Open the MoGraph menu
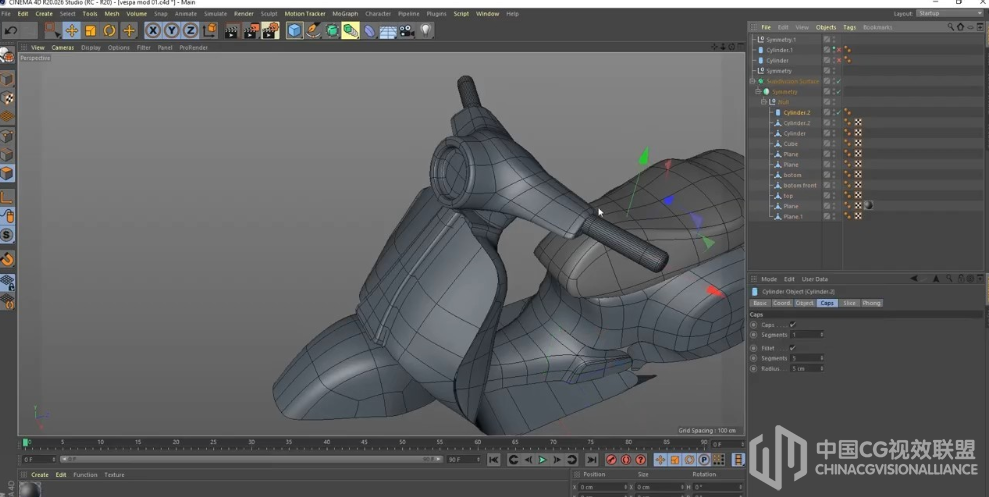Image resolution: width=989 pixels, height=497 pixels. pos(345,13)
